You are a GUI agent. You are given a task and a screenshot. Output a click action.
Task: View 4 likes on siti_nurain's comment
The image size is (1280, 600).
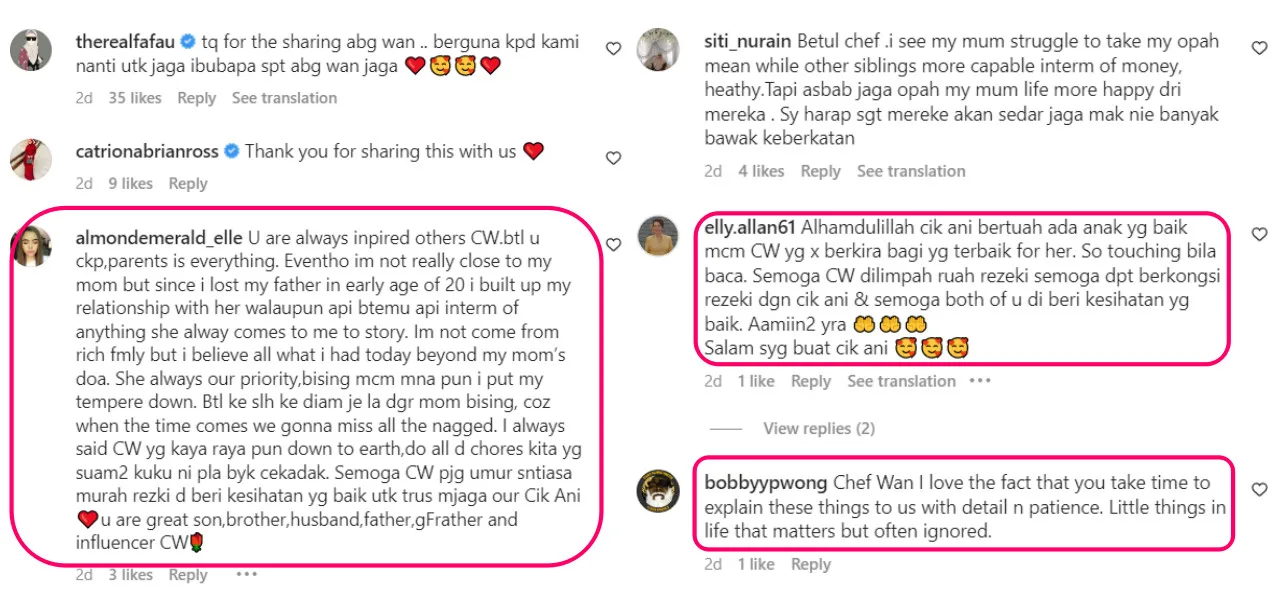click(761, 171)
